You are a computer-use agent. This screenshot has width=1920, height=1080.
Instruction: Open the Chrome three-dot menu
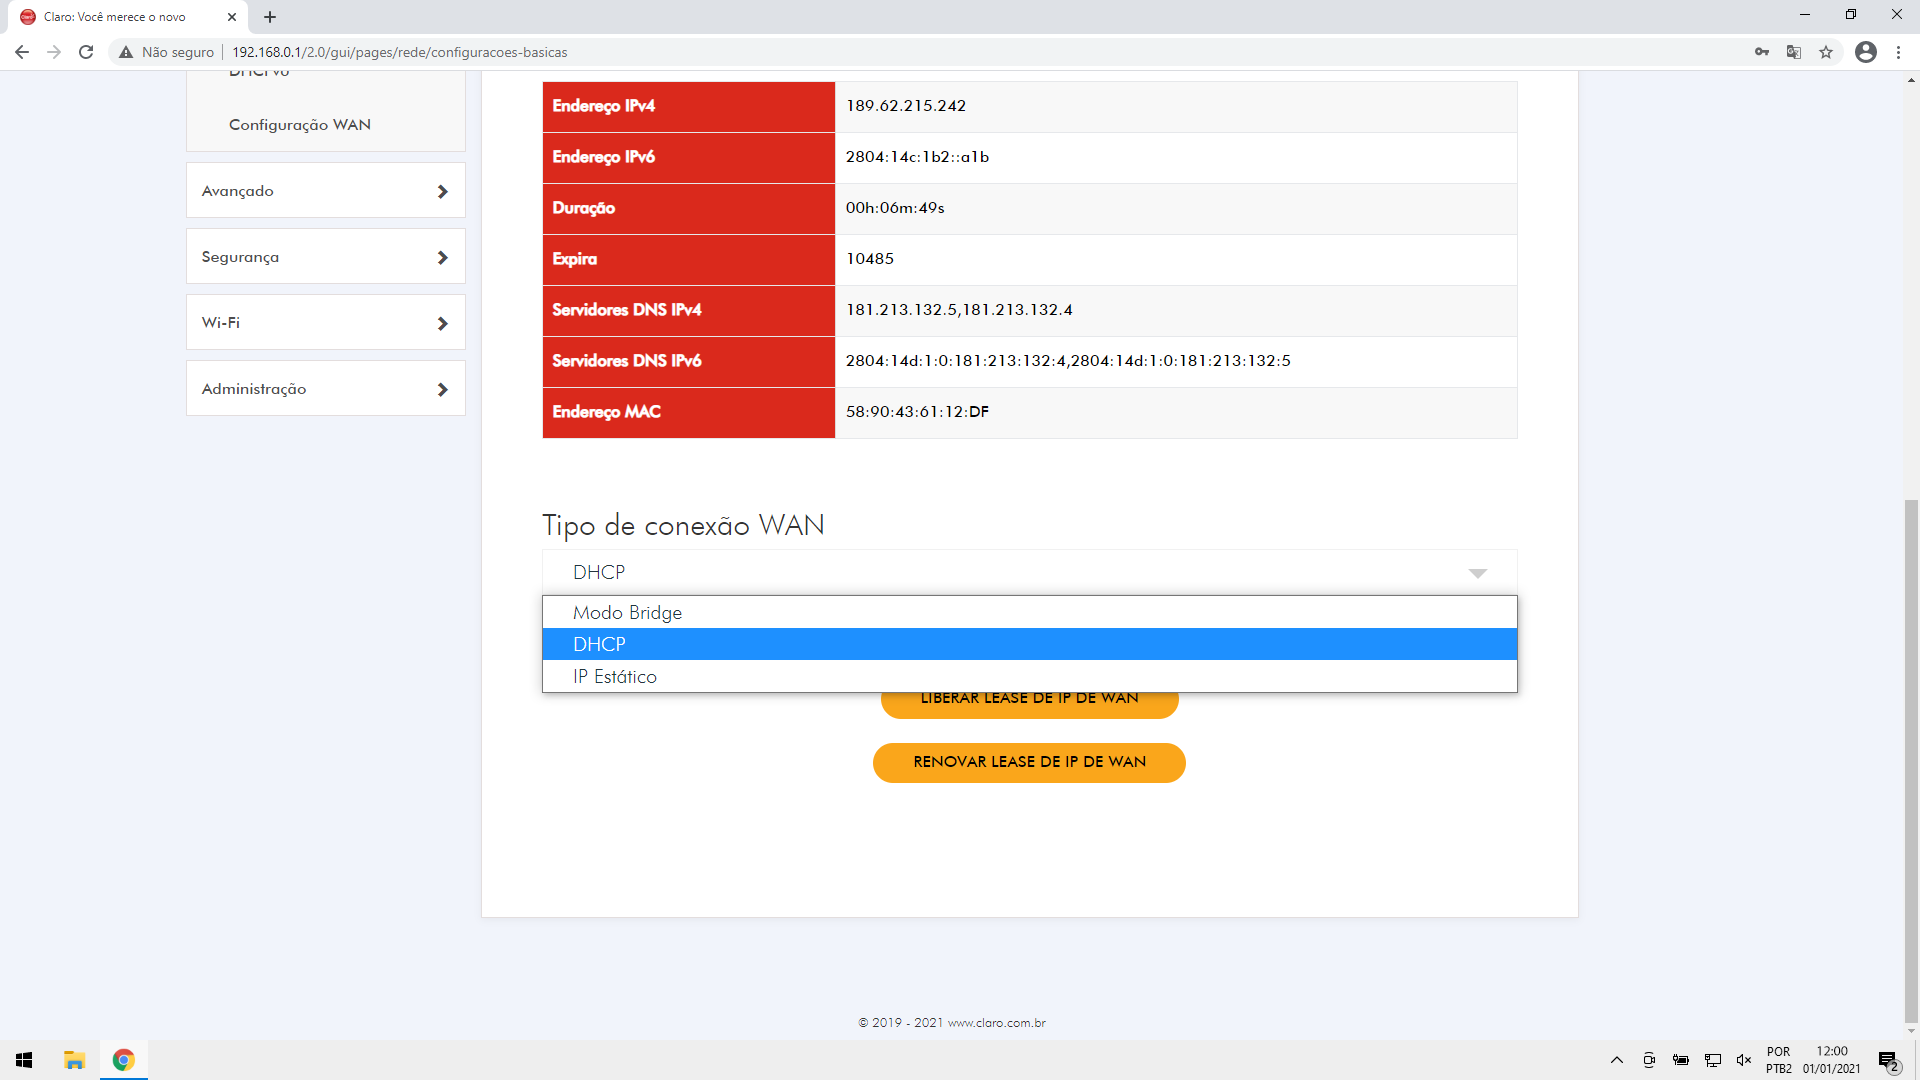pos(1898,52)
